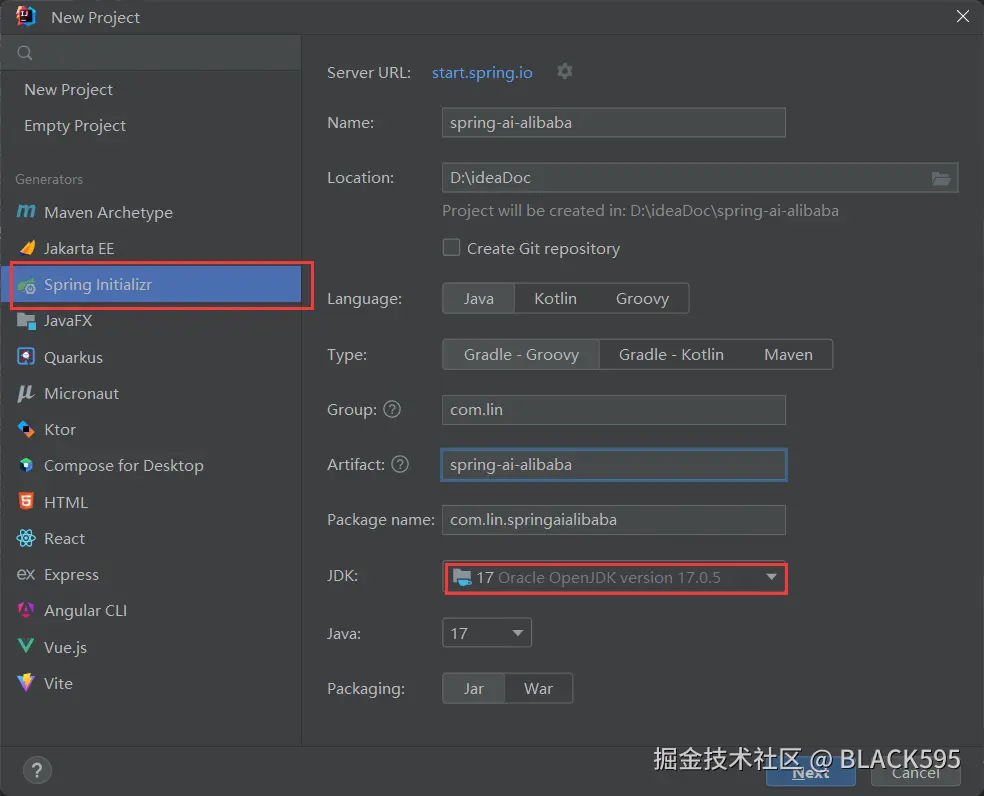The width and height of the screenshot is (984, 796).
Task: Click the Vue.js V icon
Action: click(x=26, y=646)
